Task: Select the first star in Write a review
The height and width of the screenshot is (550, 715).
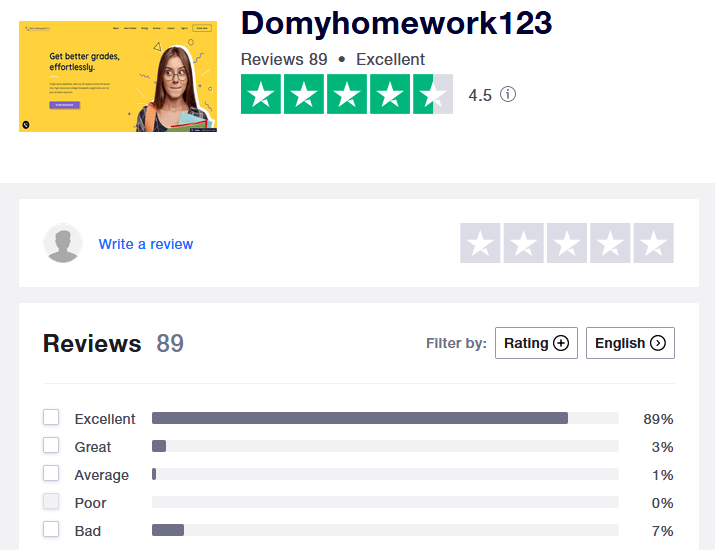Action: pos(480,243)
